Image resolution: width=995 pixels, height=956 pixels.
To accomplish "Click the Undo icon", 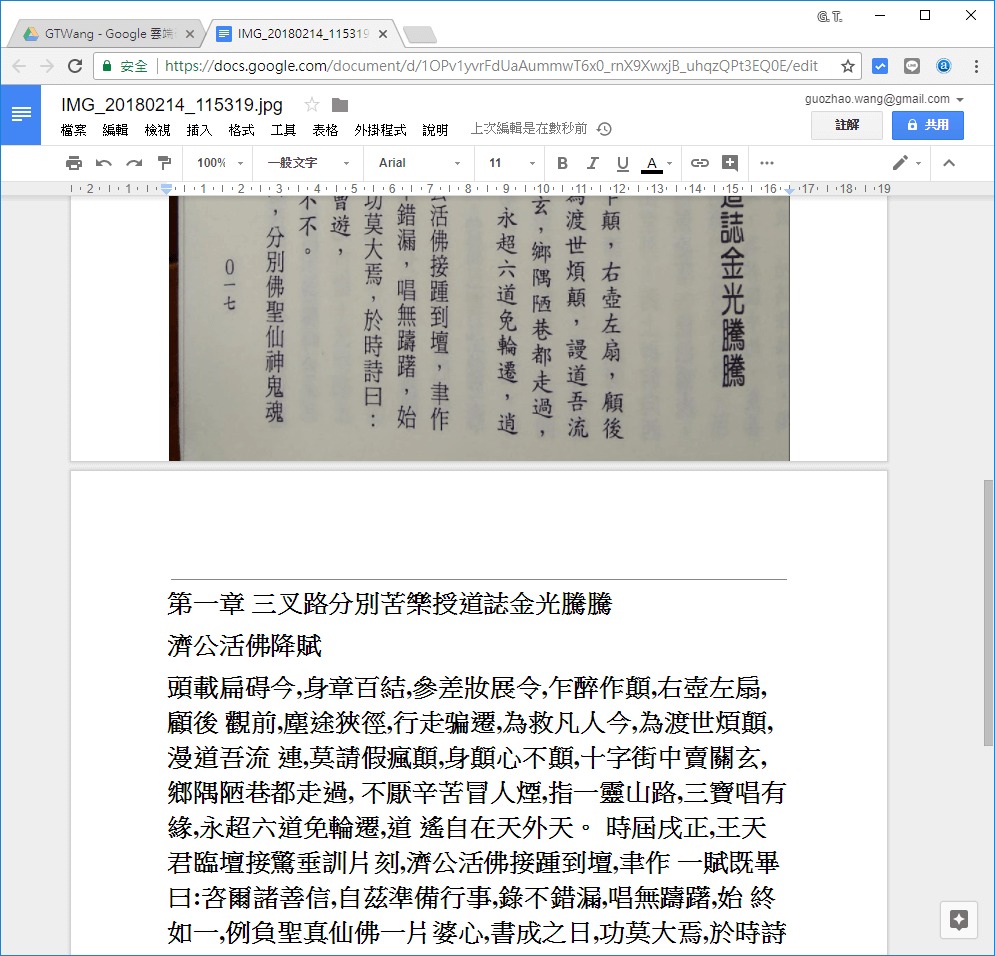I will coord(103,163).
